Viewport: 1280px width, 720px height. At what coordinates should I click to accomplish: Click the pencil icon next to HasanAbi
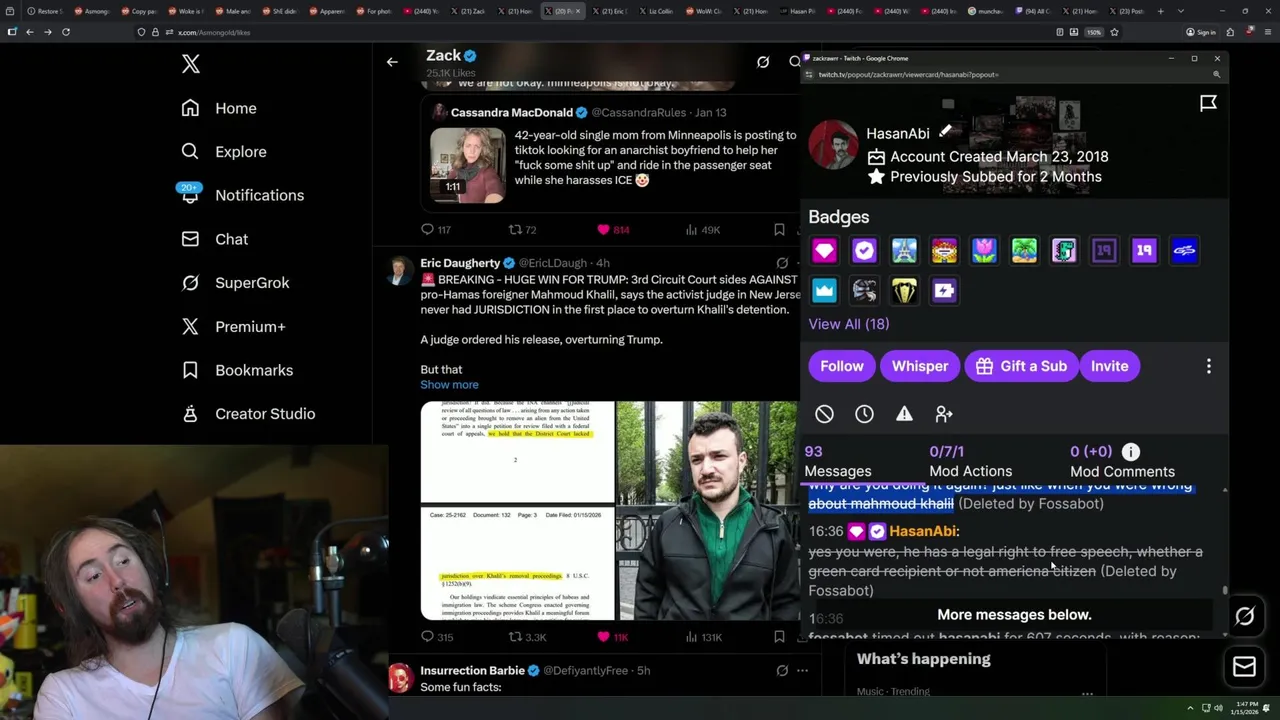click(945, 131)
